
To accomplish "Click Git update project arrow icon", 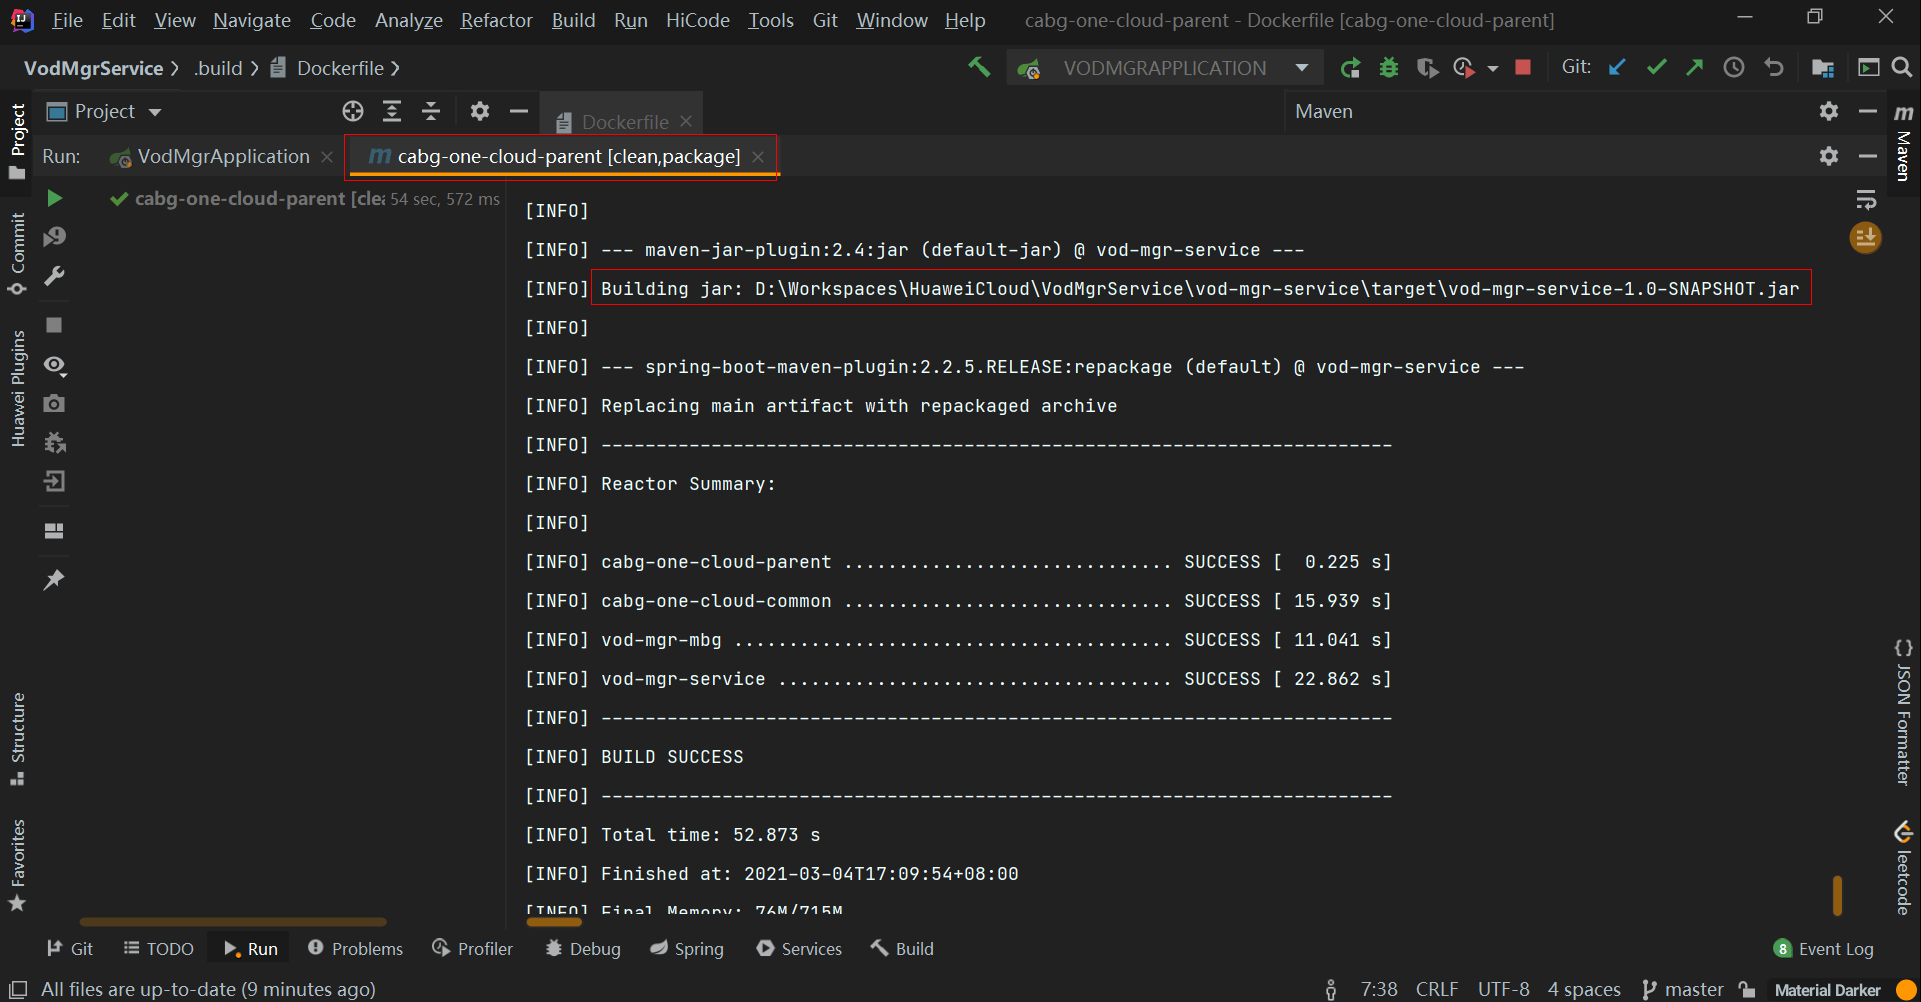I will 1617,68.
